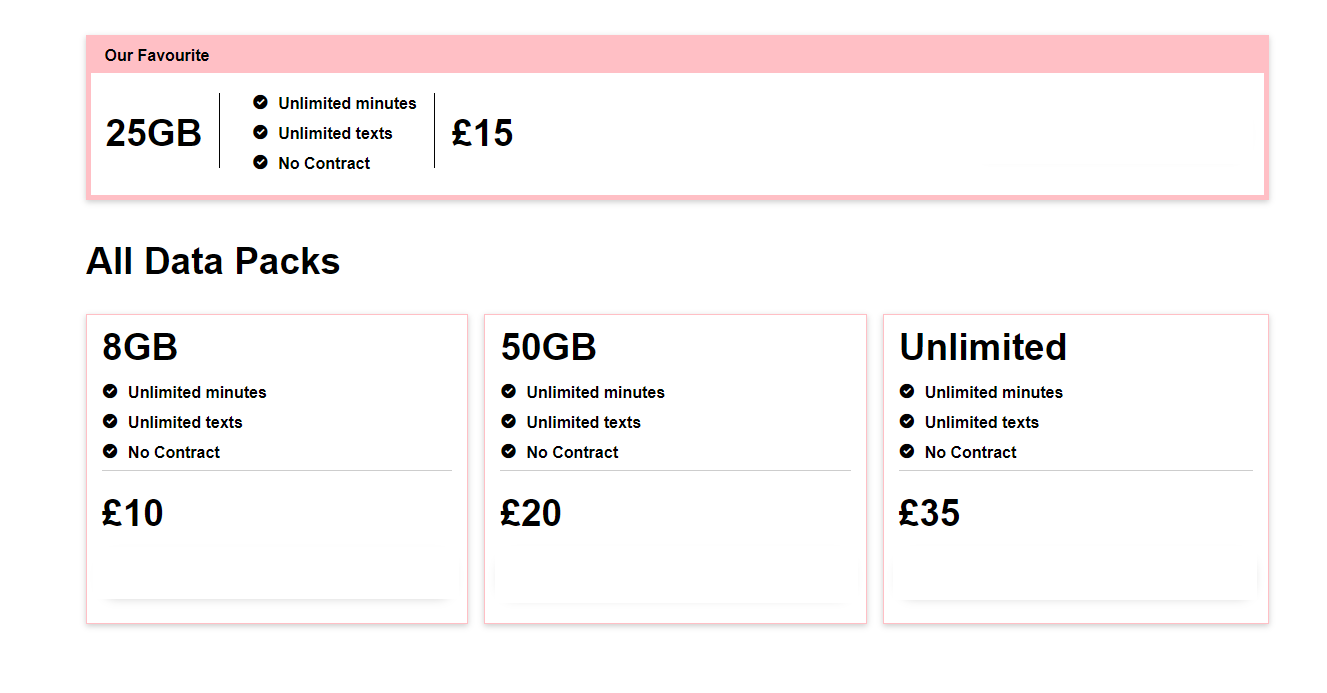Choose the £20 price on 50GB card
The image size is (1327, 693).
click(531, 513)
